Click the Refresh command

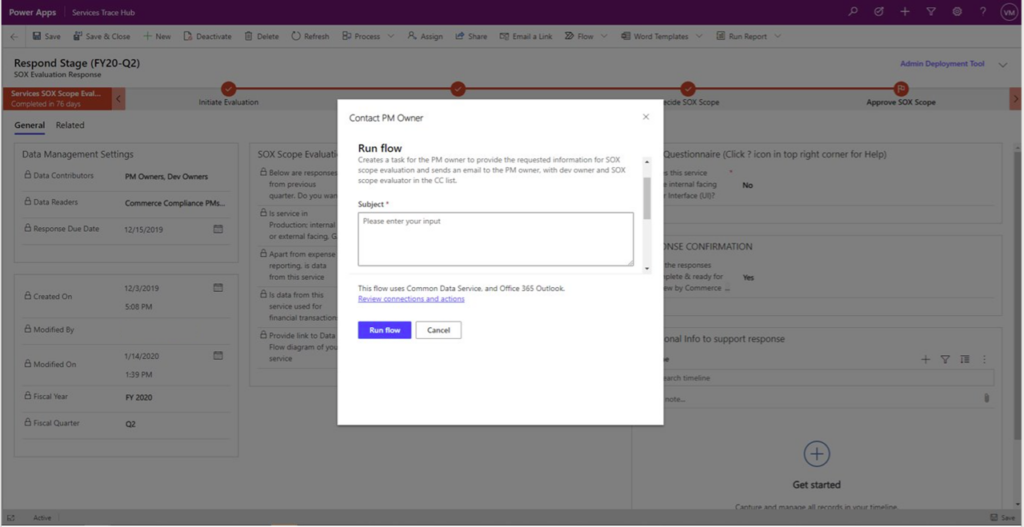click(310, 37)
